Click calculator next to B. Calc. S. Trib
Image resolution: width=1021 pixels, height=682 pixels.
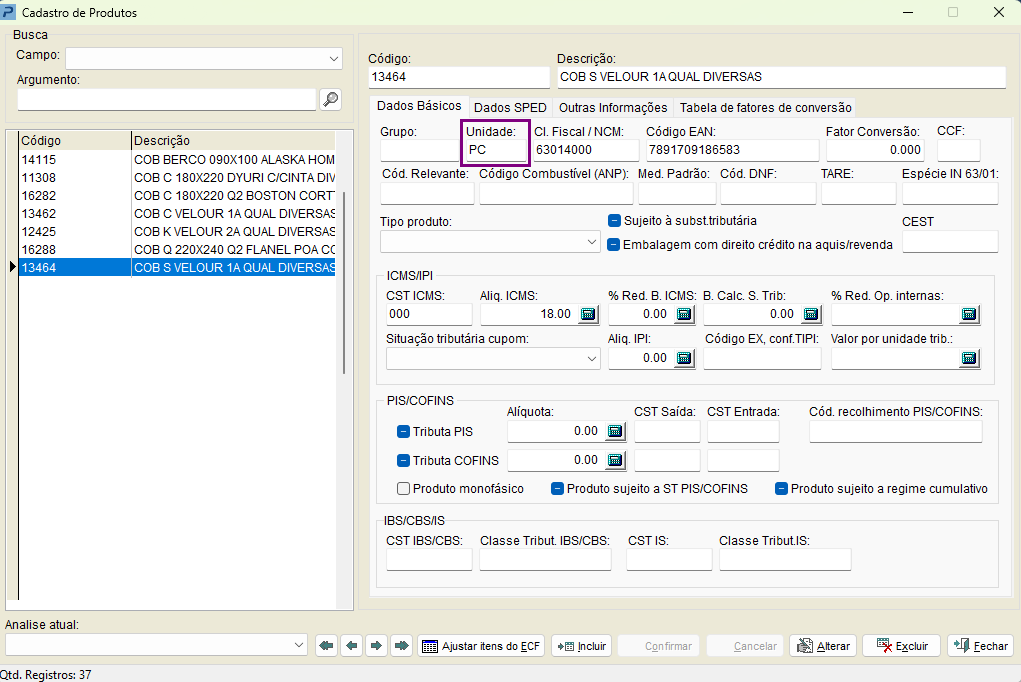tap(811, 315)
